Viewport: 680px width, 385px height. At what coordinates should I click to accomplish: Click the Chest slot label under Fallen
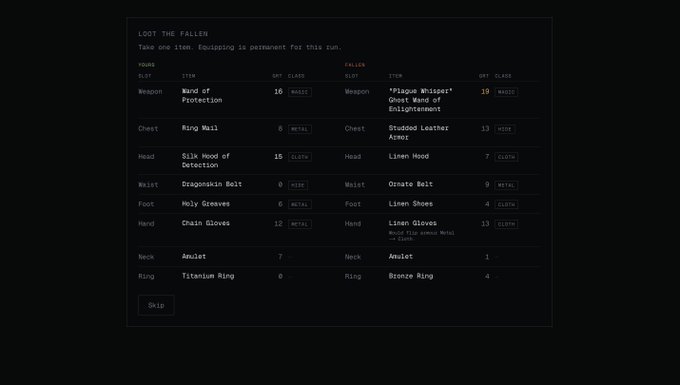[x=355, y=129]
